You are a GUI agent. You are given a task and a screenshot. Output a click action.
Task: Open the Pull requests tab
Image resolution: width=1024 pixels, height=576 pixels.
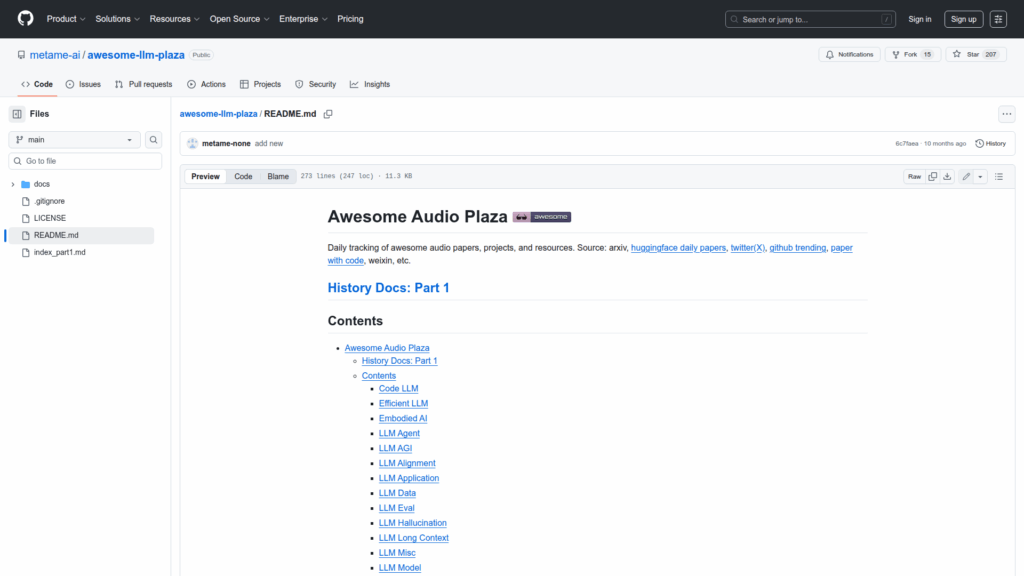(x=144, y=84)
